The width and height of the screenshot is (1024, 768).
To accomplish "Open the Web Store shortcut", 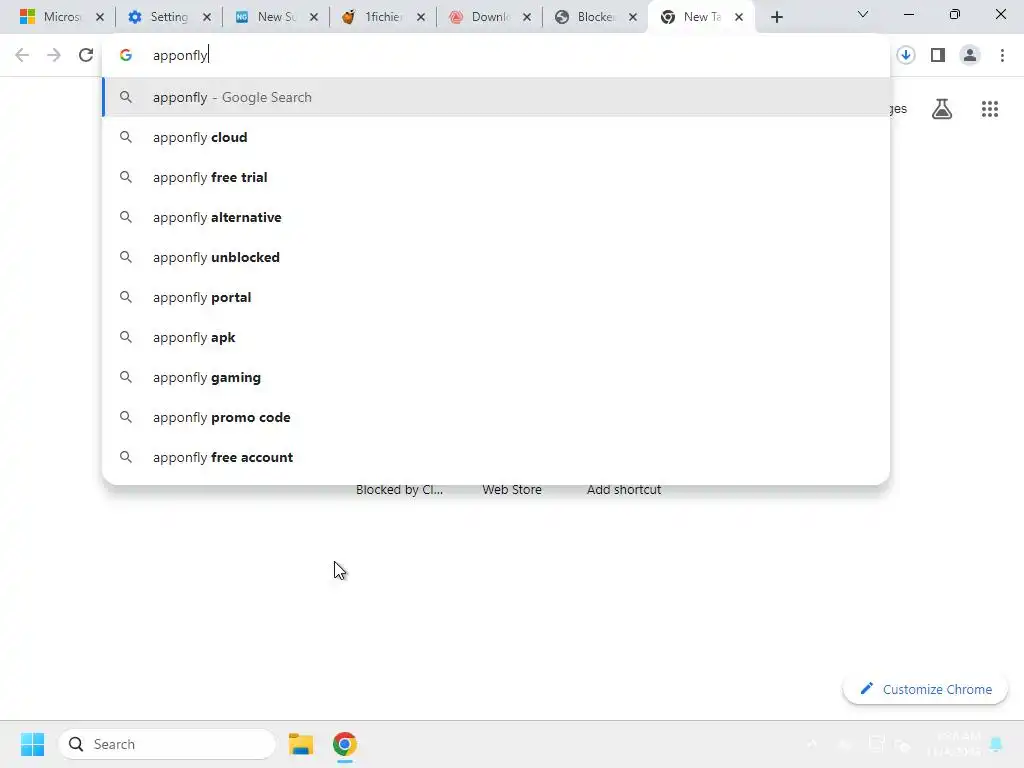I will [x=512, y=490].
